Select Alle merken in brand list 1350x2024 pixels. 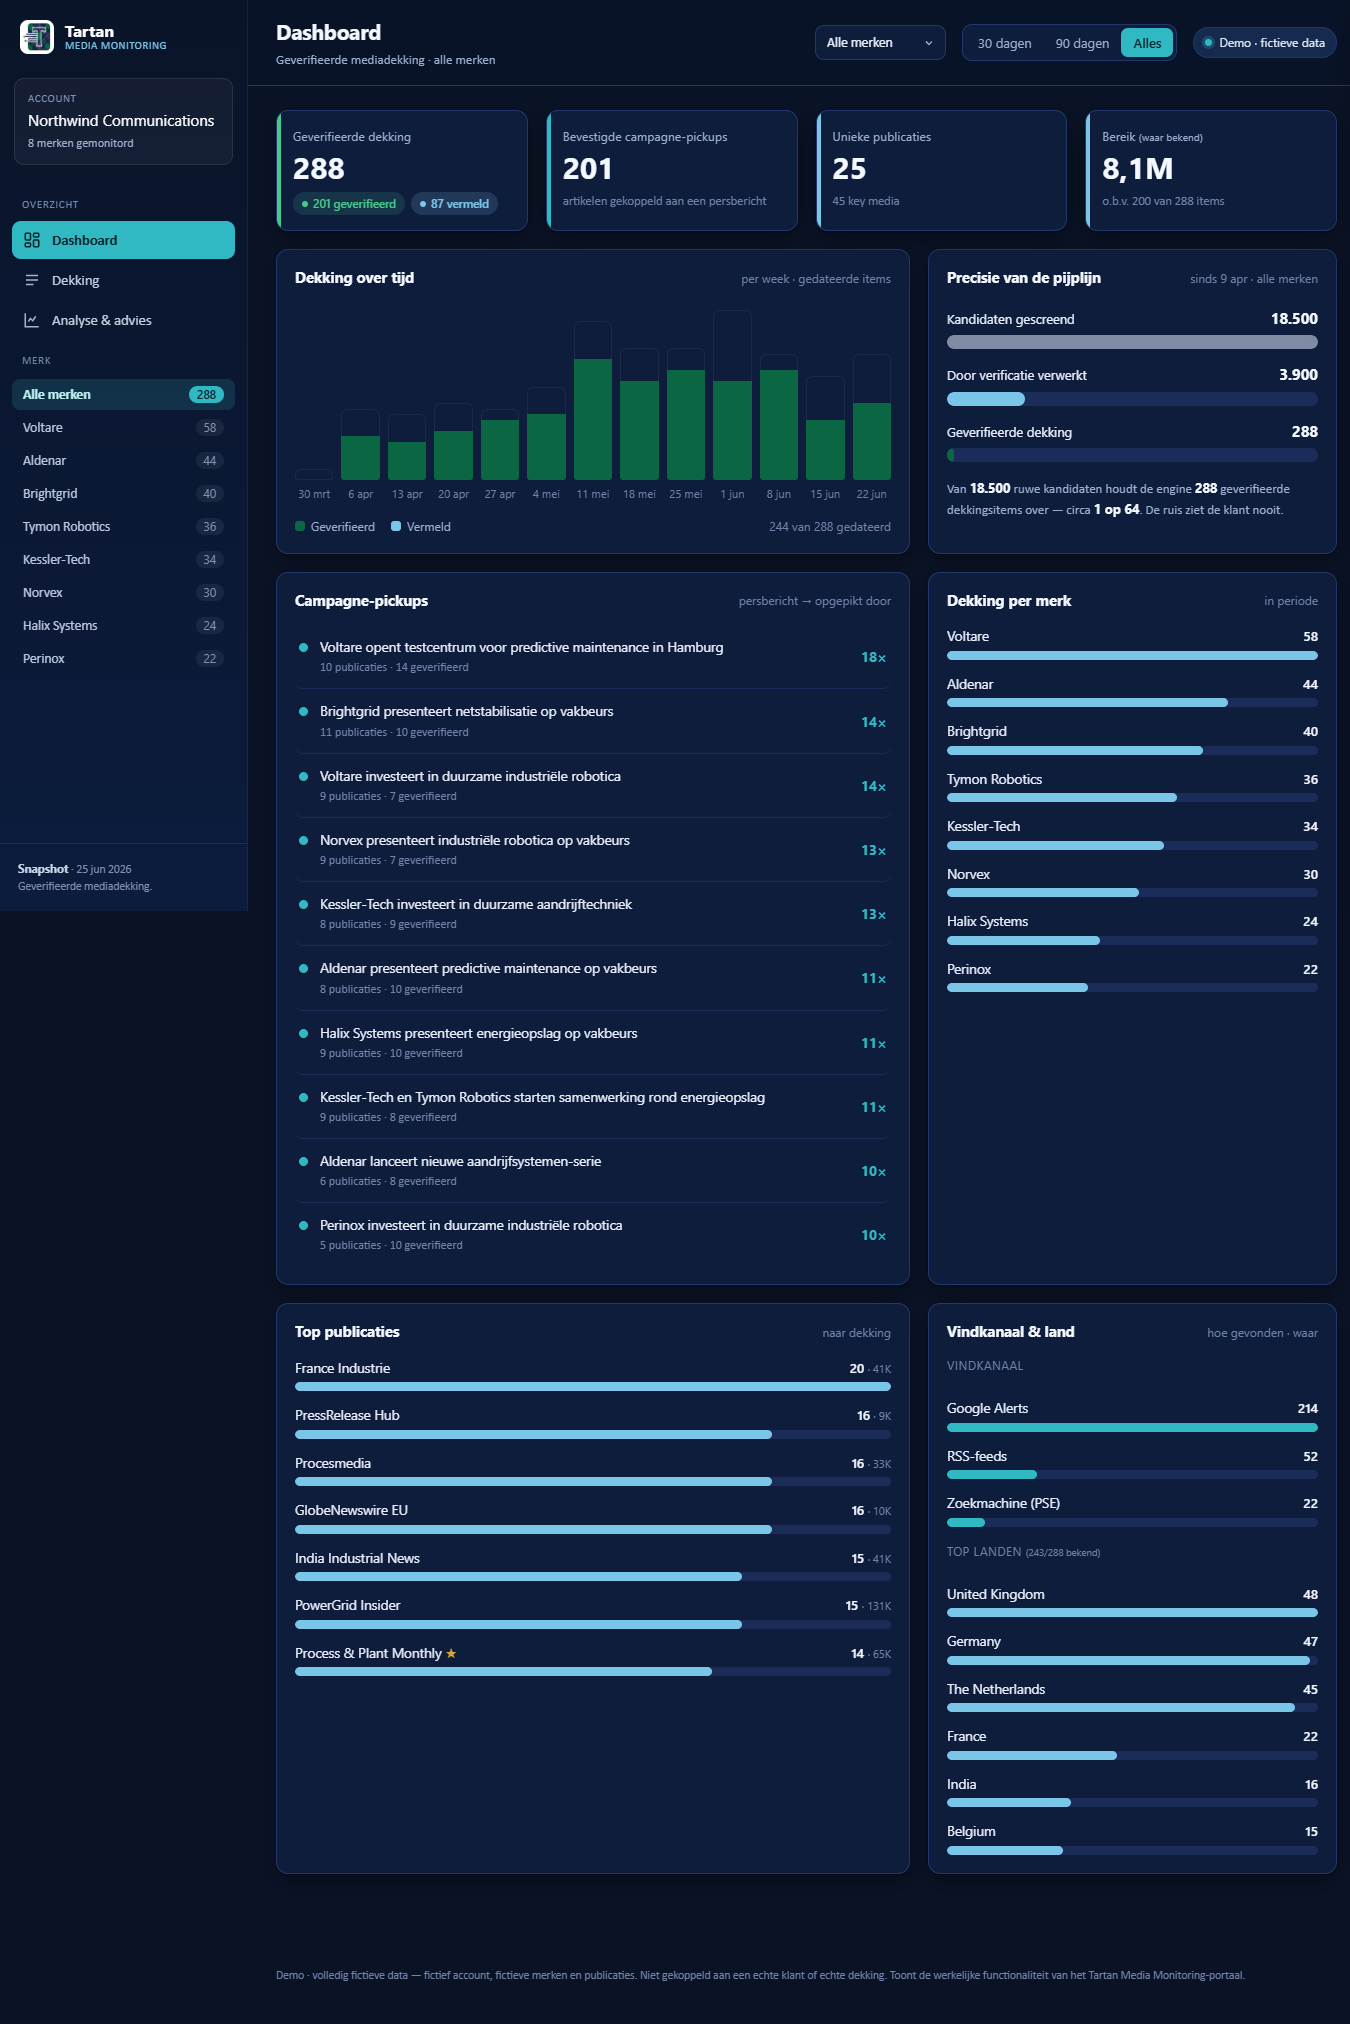coord(123,394)
